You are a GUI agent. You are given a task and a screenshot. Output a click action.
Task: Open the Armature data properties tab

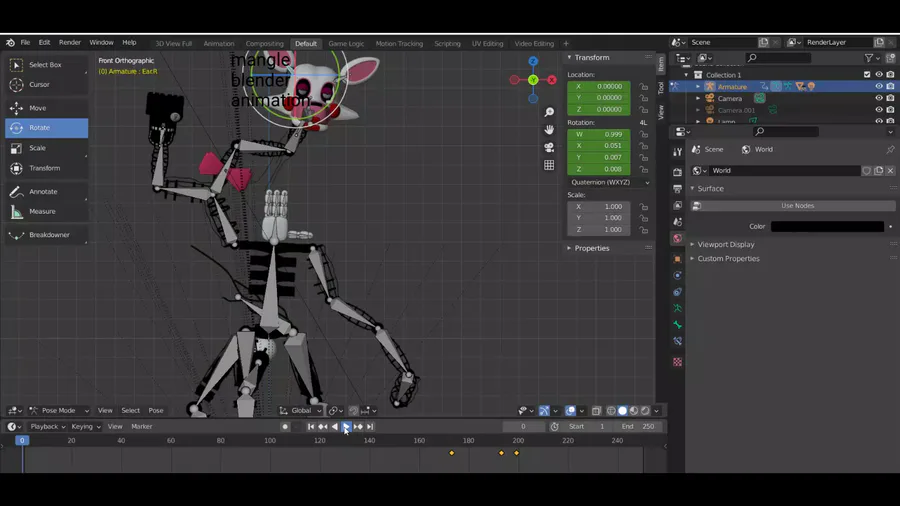[677, 309]
